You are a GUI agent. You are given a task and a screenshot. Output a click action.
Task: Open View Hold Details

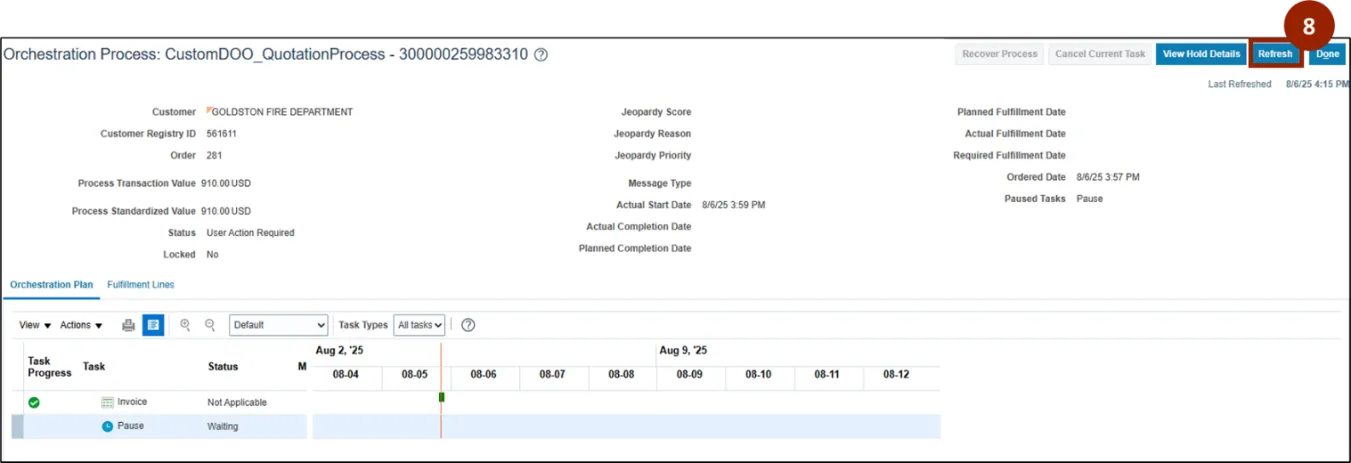tap(1201, 54)
